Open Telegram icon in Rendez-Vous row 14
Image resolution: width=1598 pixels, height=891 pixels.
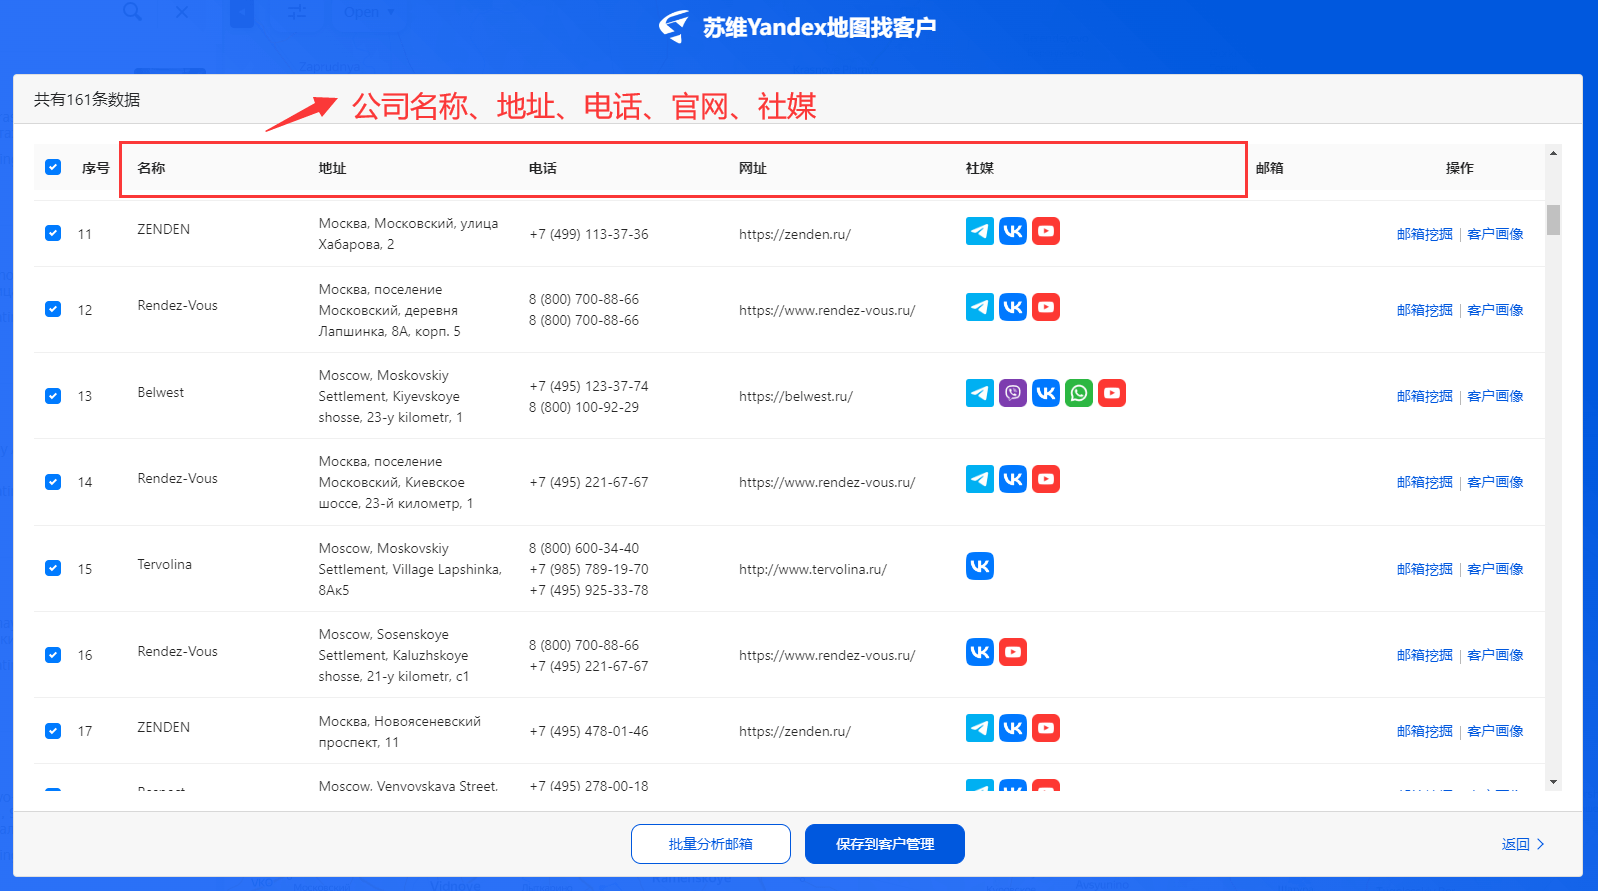980,479
